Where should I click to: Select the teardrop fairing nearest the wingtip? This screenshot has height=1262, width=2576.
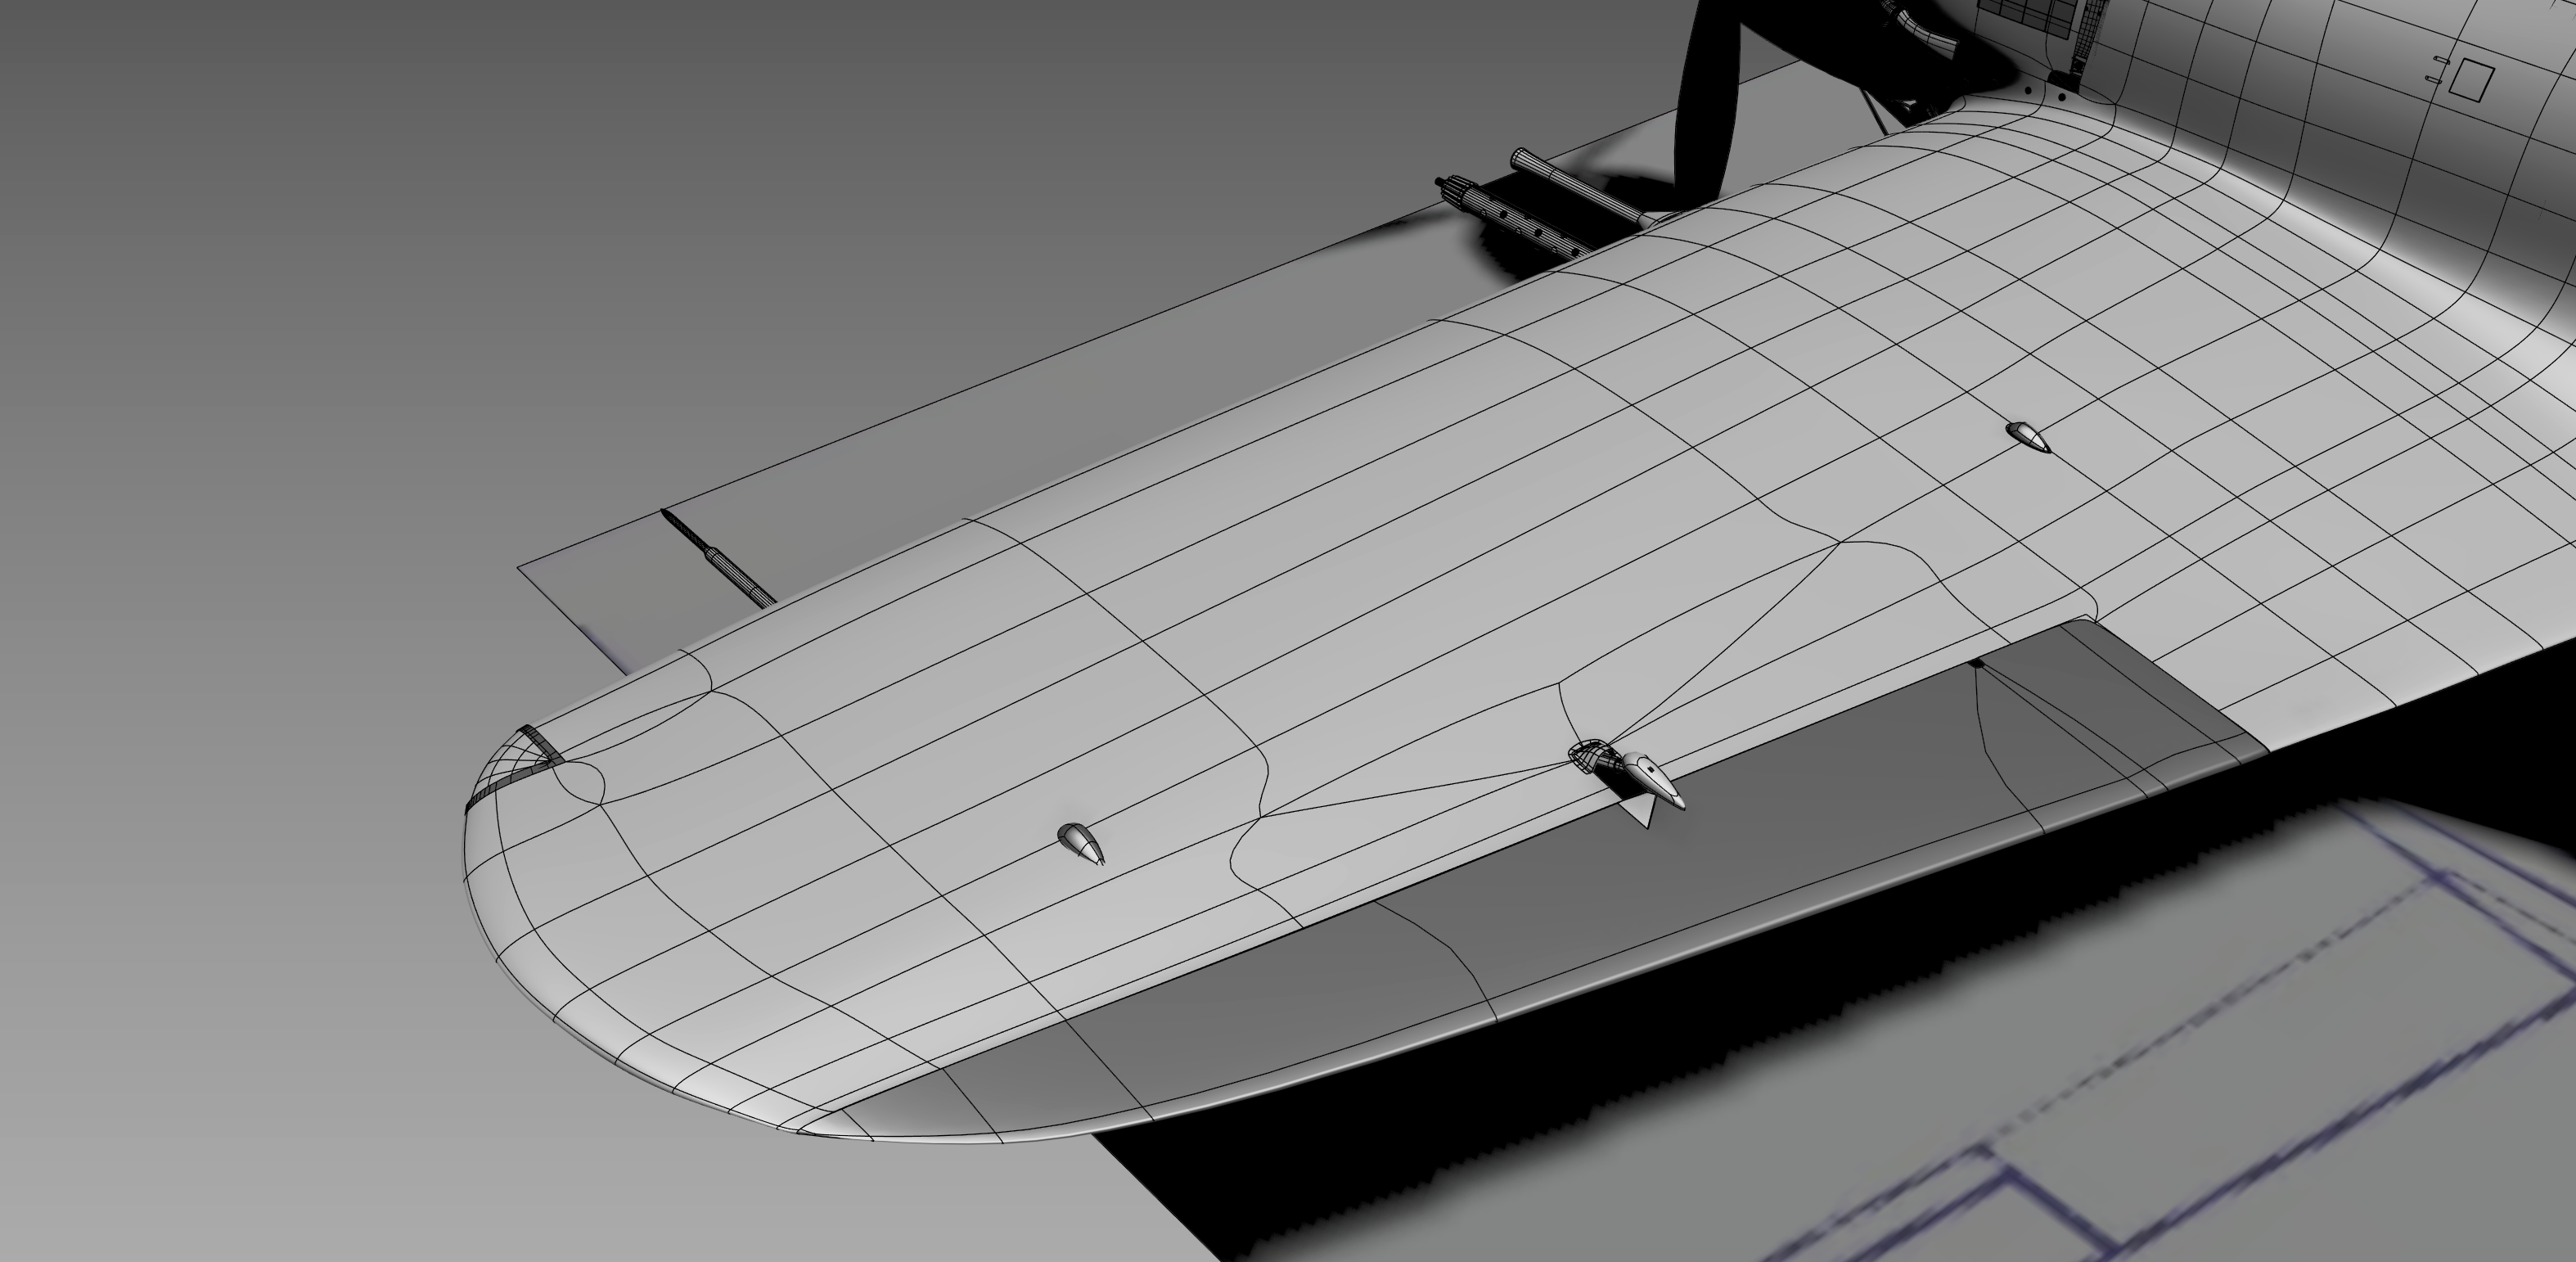tap(1082, 844)
